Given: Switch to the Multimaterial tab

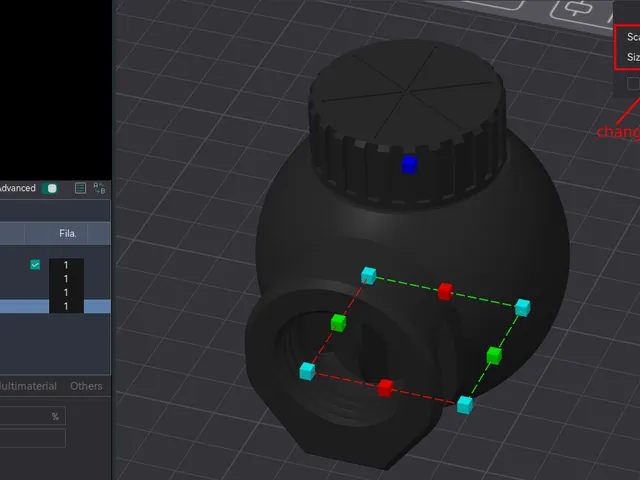Looking at the screenshot, I should pyautogui.click(x=28, y=386).
